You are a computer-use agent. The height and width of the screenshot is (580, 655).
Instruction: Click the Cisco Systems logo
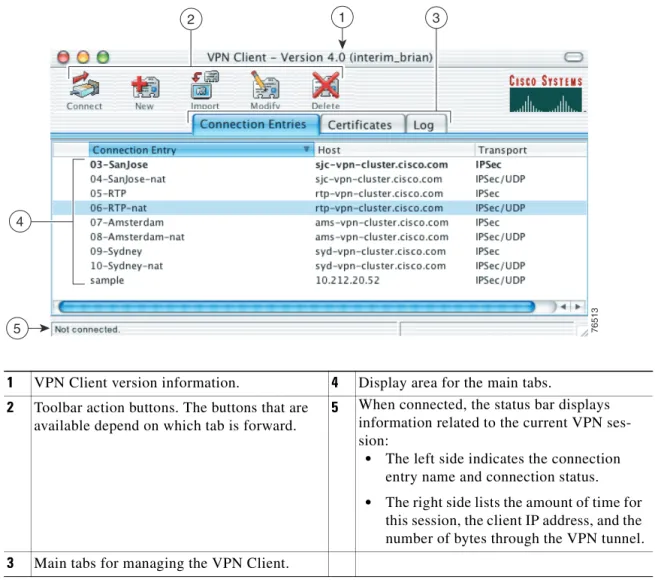[546, 93]
